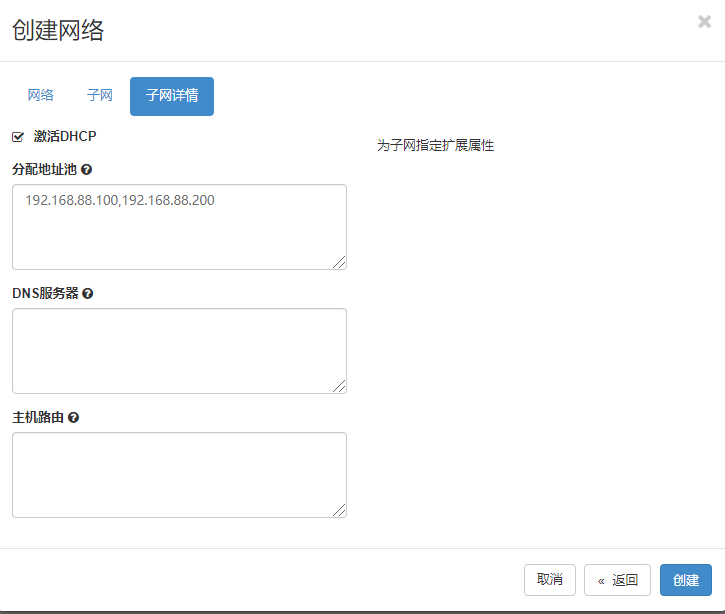Click the resize handle of 分配地址池 box
The image size is (725, 614).
[x=340, y=263]
